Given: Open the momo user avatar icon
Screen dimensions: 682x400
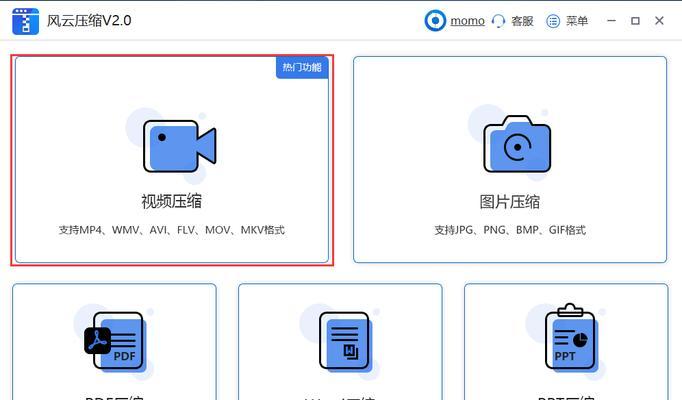Looking at the screenshot, I should coord(435,20).
